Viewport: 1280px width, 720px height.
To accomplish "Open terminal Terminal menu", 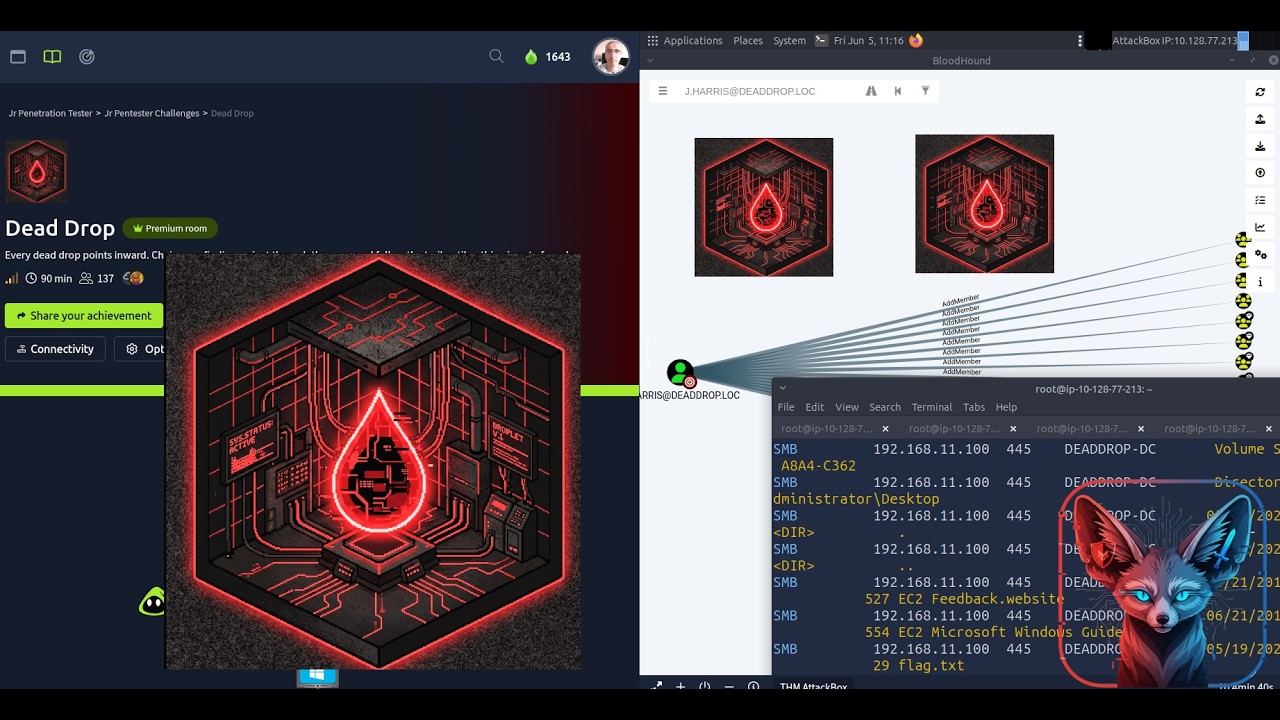I will (x=932, y=407).
